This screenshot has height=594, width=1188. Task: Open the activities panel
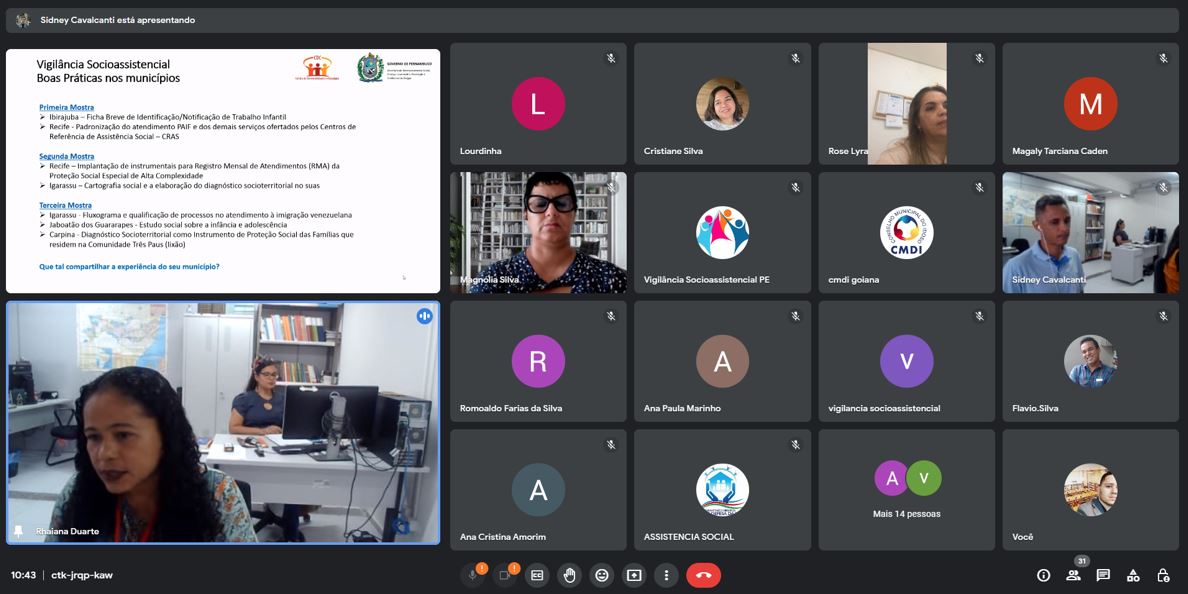(1133, 575)
